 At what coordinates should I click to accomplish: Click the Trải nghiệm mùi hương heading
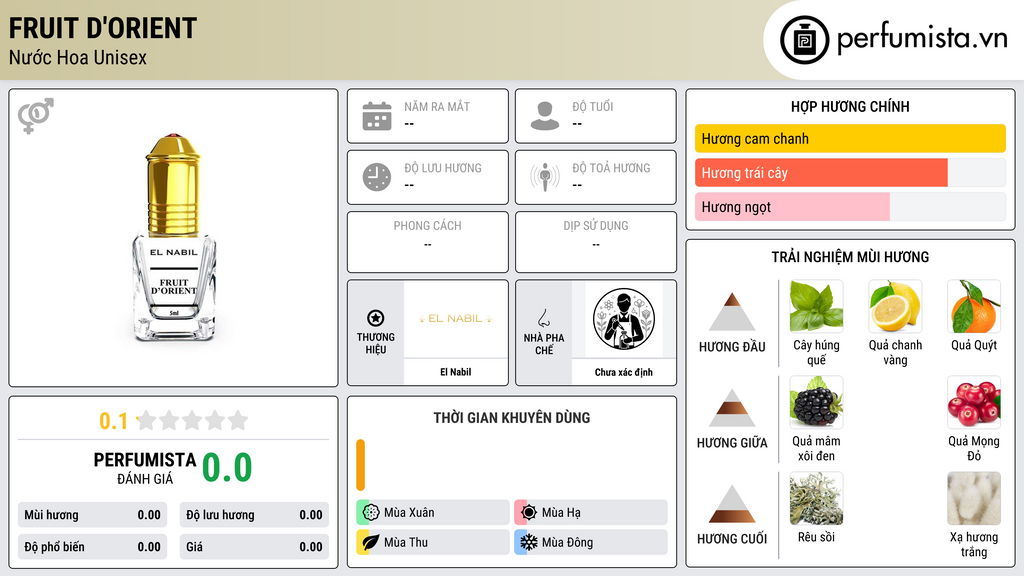coord(850,257)
